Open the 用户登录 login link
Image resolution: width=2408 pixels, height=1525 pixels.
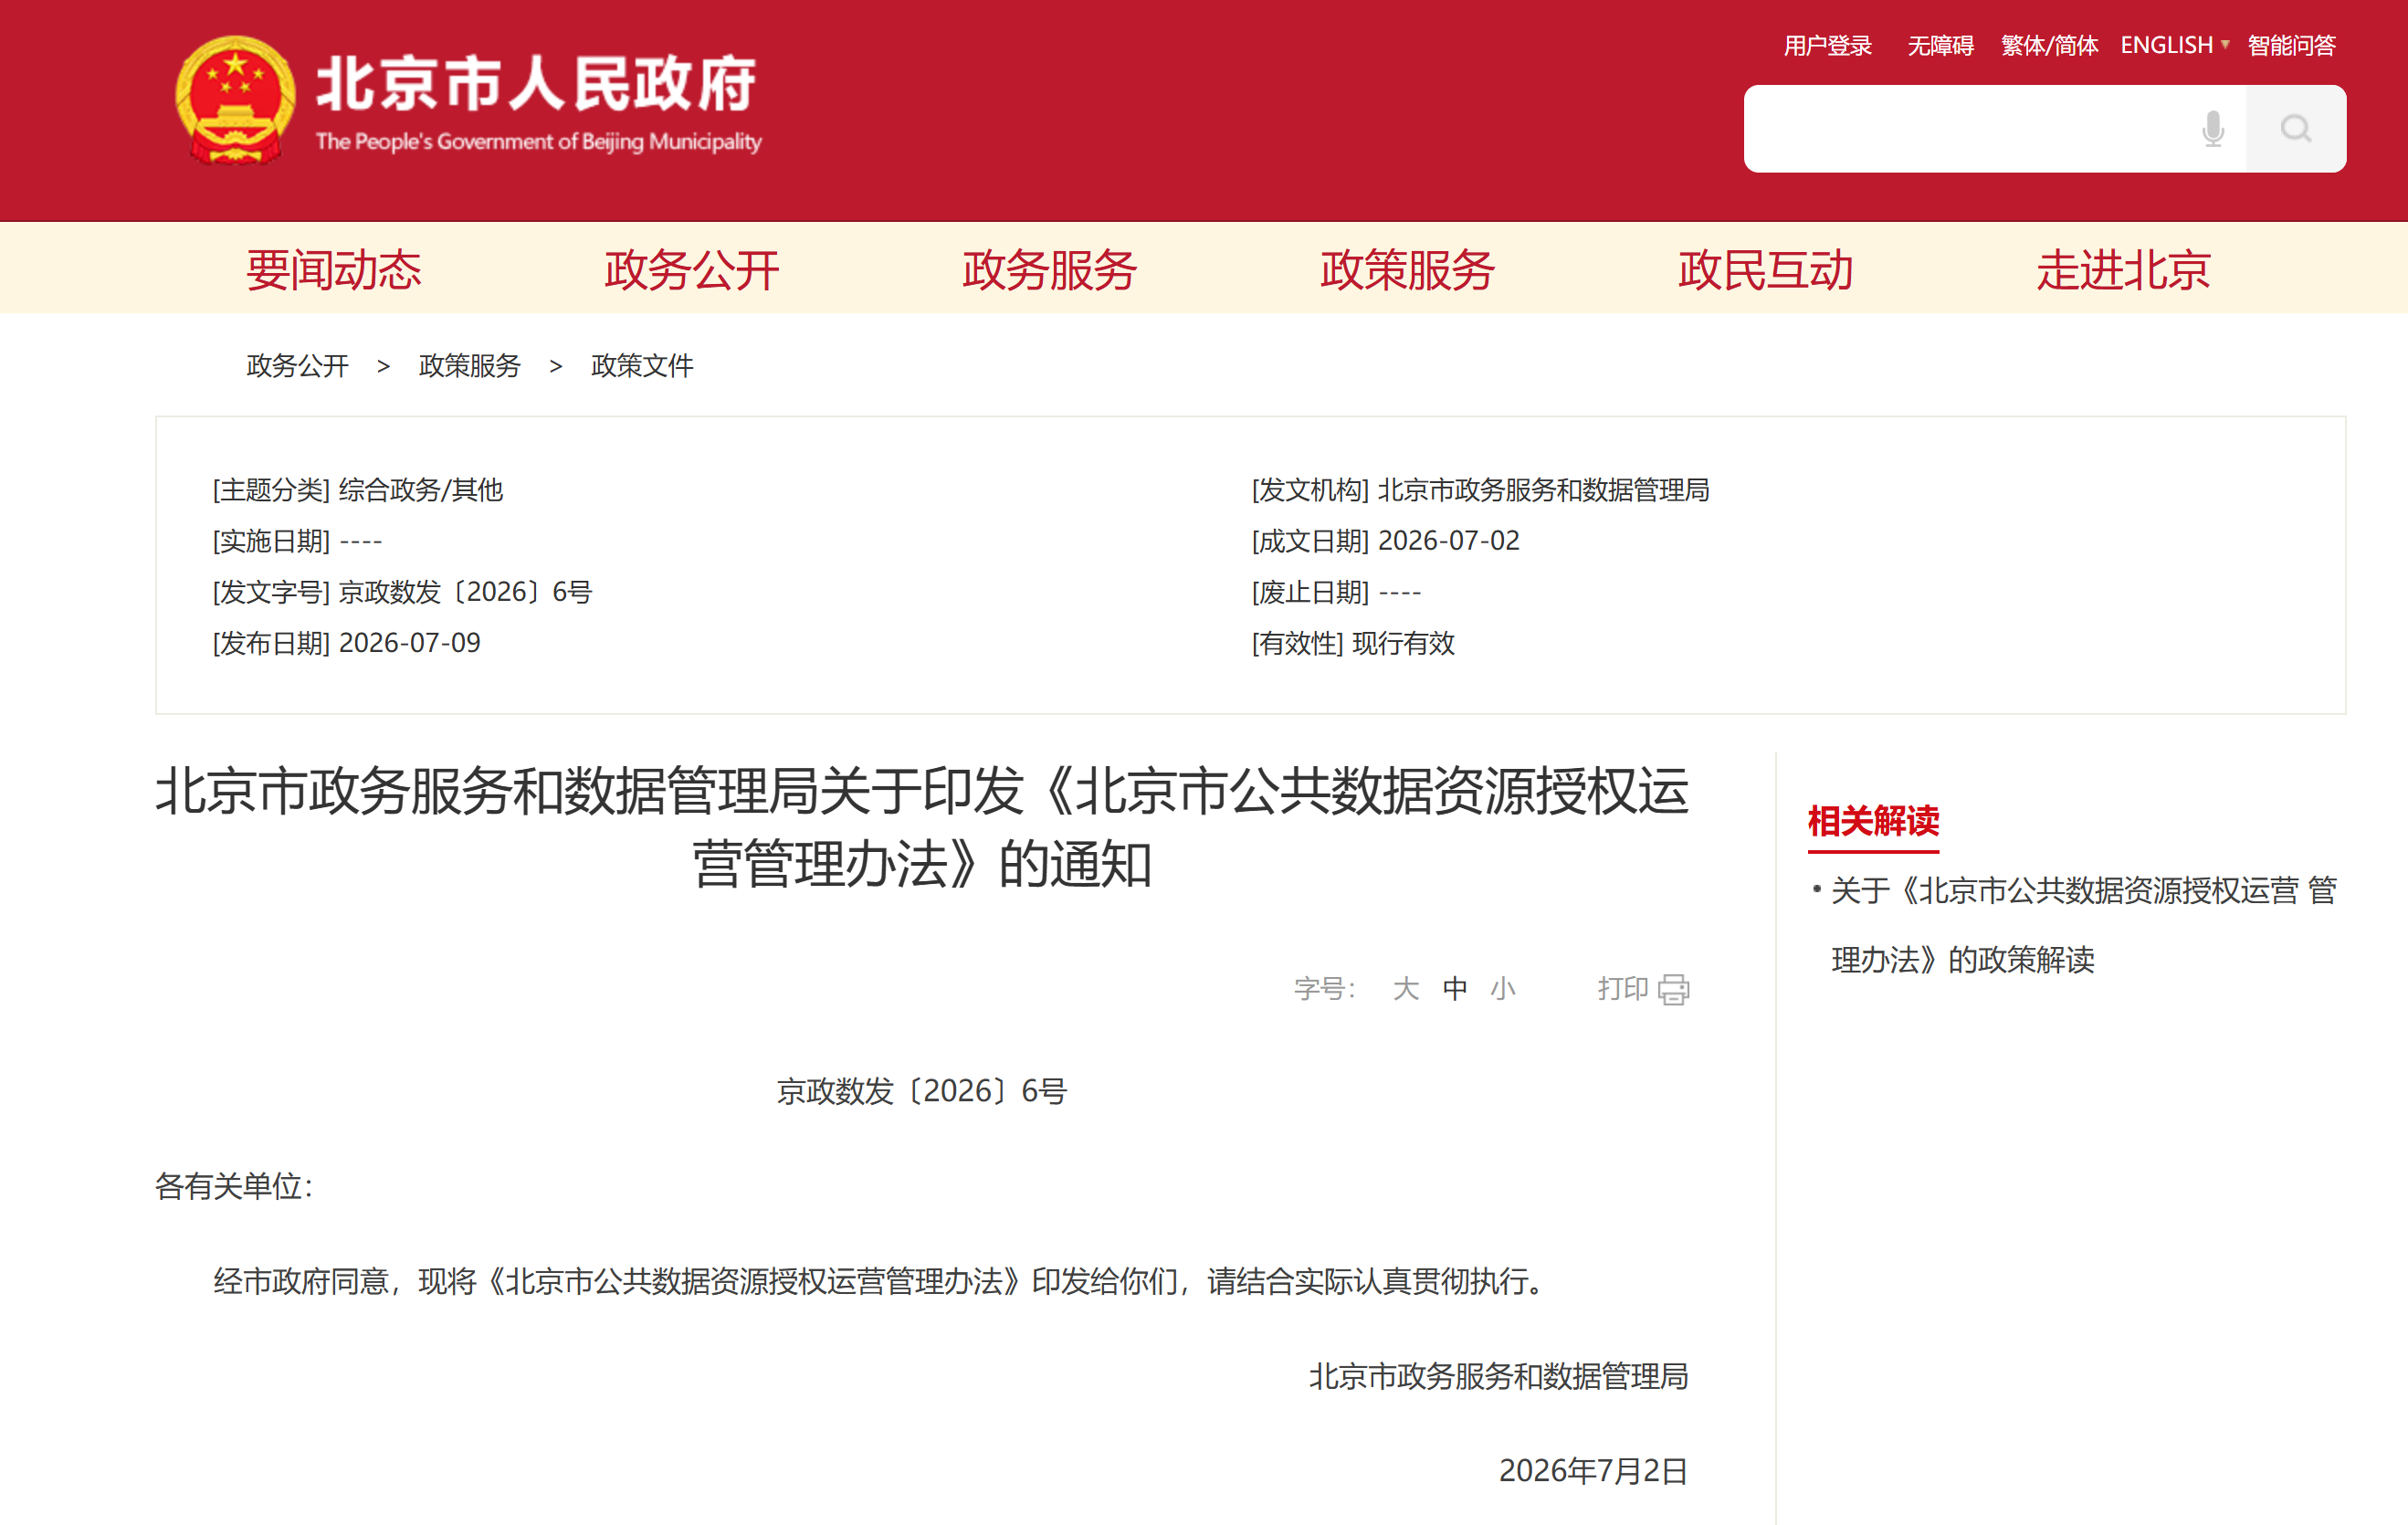point(1828,45)
